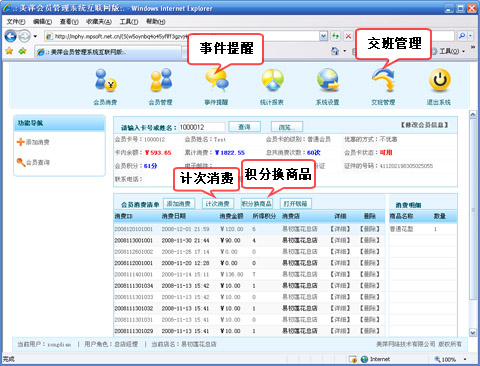Open the zoom level 100% dropdown
This screenshot has height=366, width=480.
click(465, 359)
